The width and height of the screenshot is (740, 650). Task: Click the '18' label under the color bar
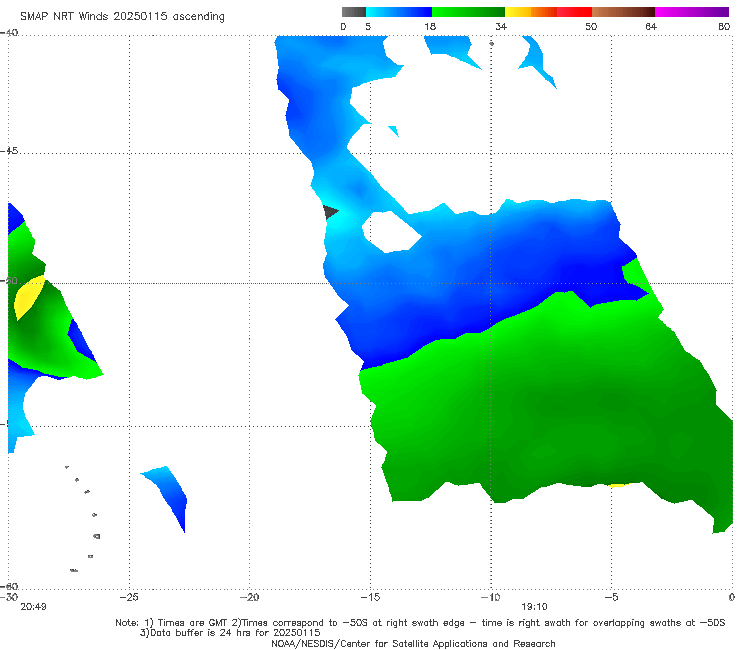[x=430, y=27]
